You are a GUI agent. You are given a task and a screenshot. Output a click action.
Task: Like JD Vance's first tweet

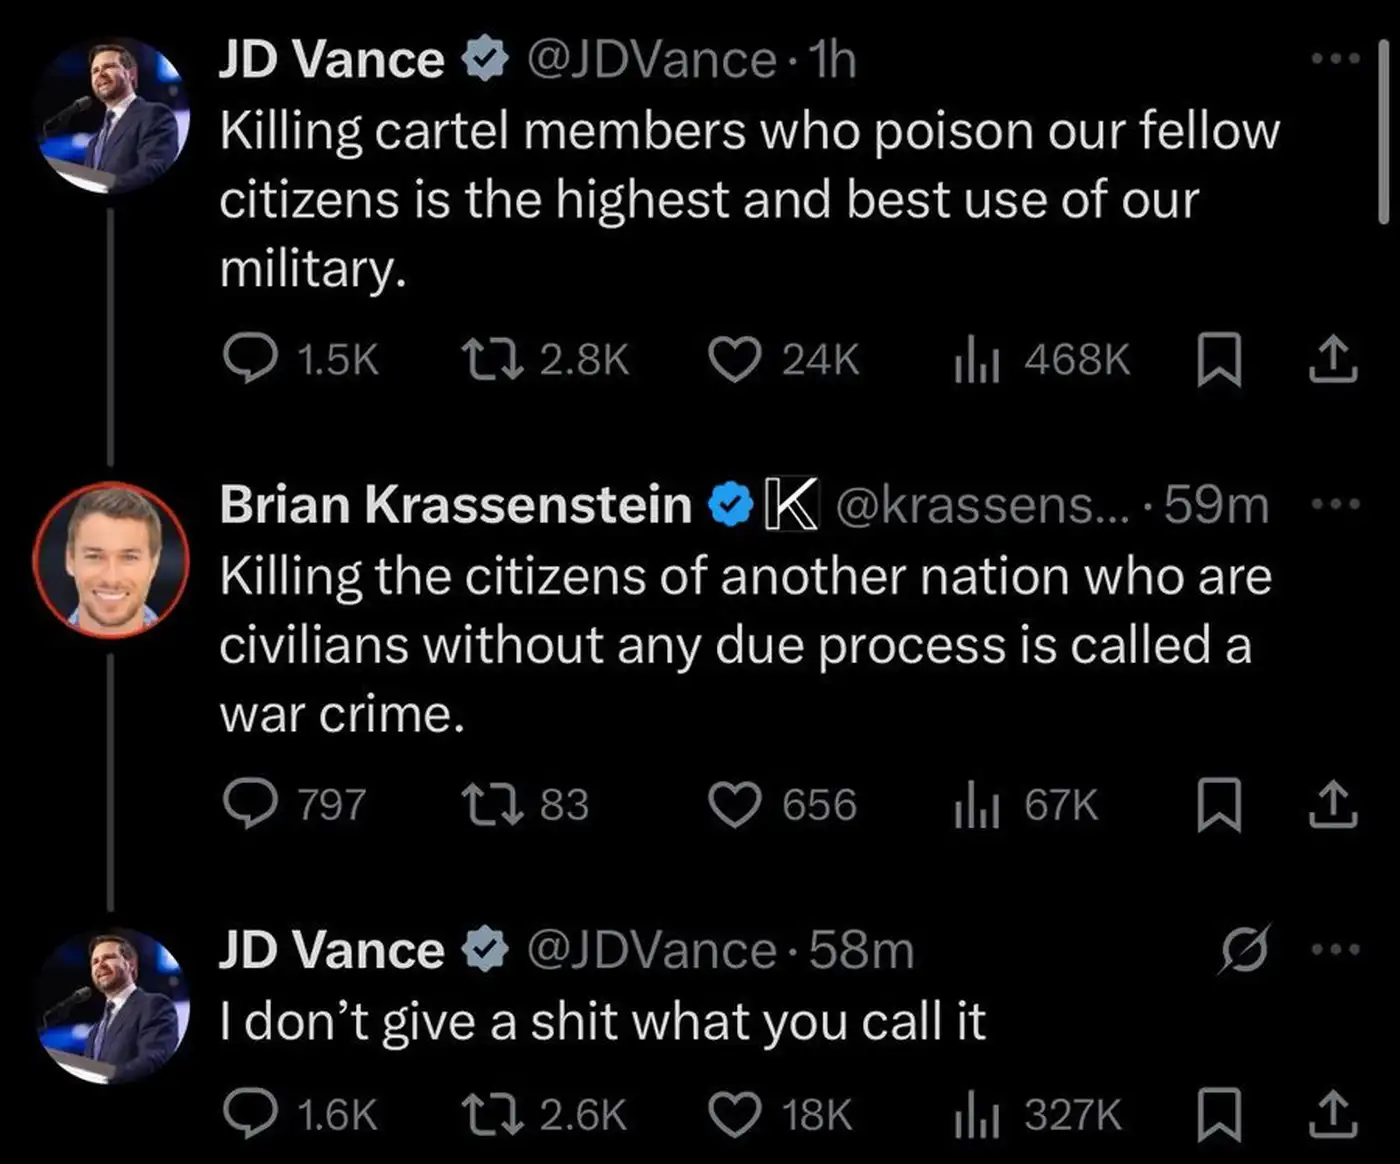coord(735,359)
